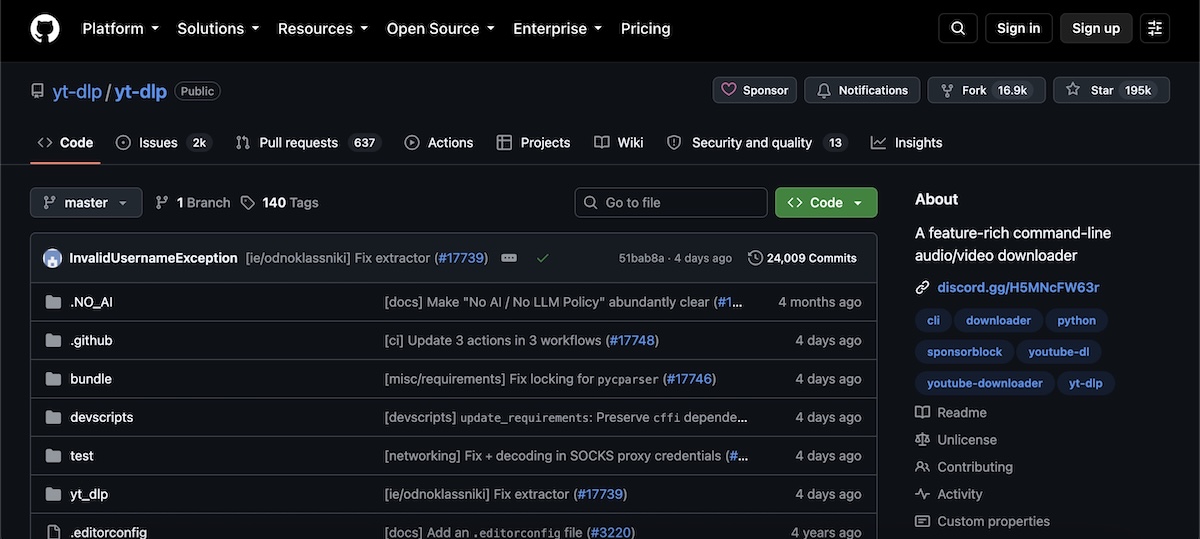The height and width of the screenshot is (539, 1200).
Task: Open the green Code dropdown button
Action: pyautogui.click(x=826, y=202)
